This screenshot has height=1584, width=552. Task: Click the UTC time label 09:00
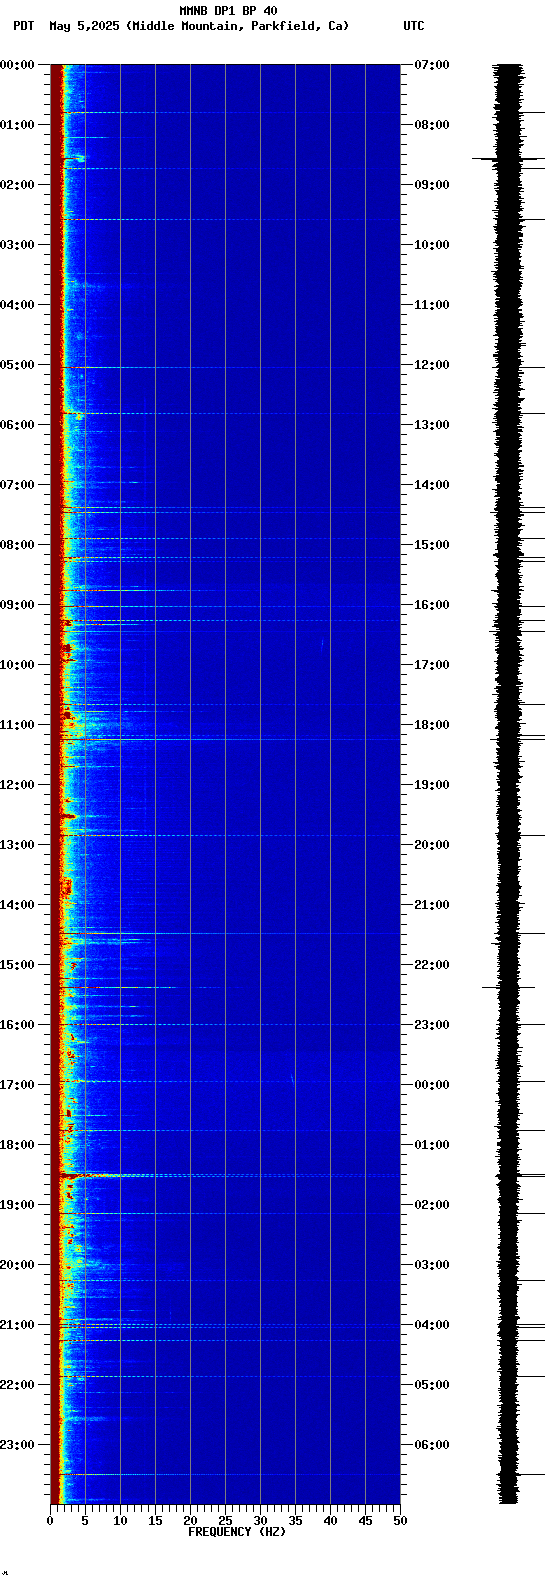432,185
